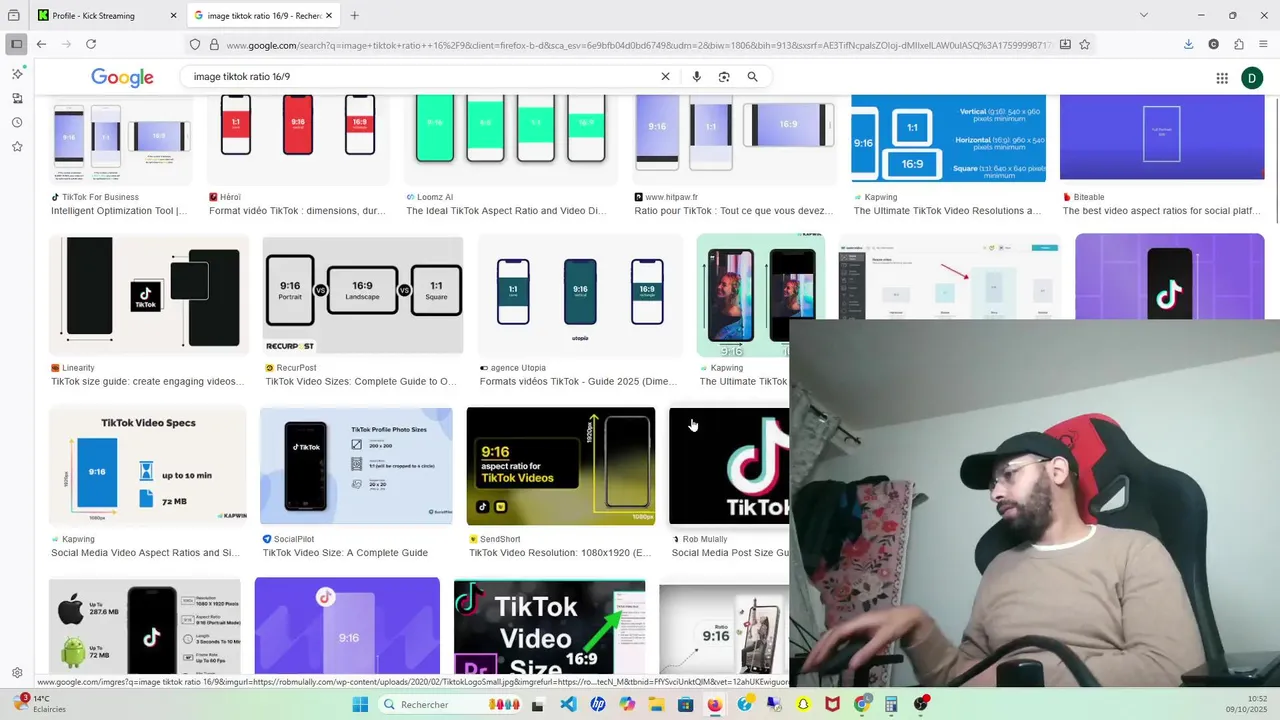Image resolution: width=1280 pixels, height=720 pixels.
Task: Open sidebar bookmarks star icon
Action: click(17, 146)
